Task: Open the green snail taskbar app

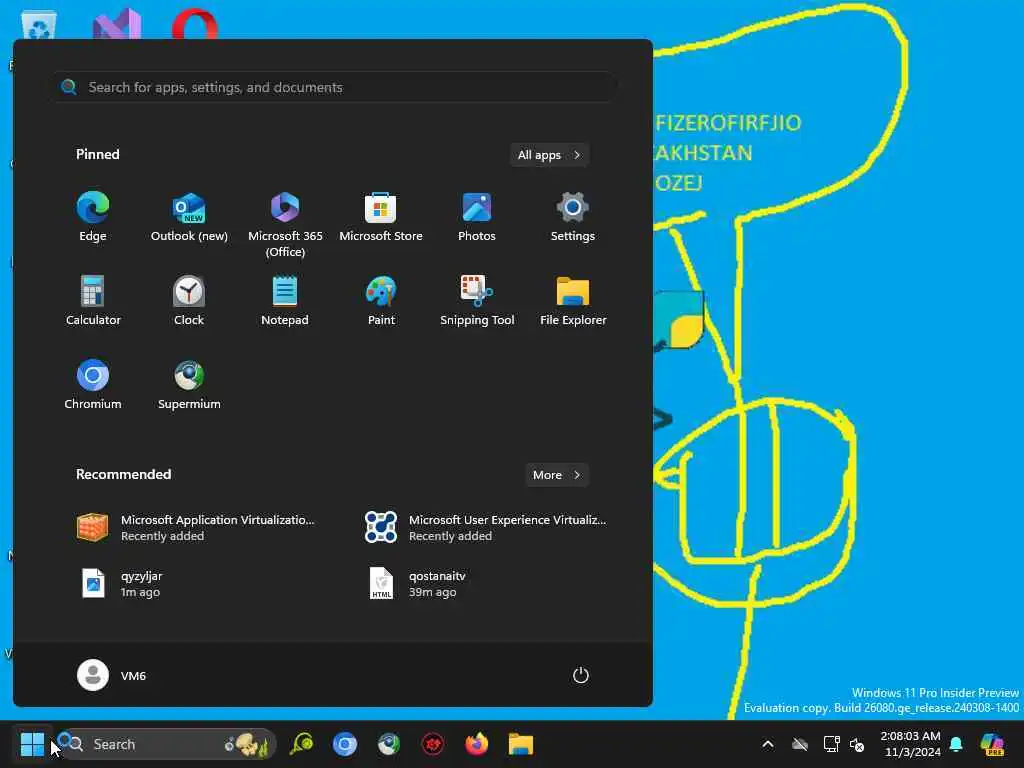Action: click(302, 744)
